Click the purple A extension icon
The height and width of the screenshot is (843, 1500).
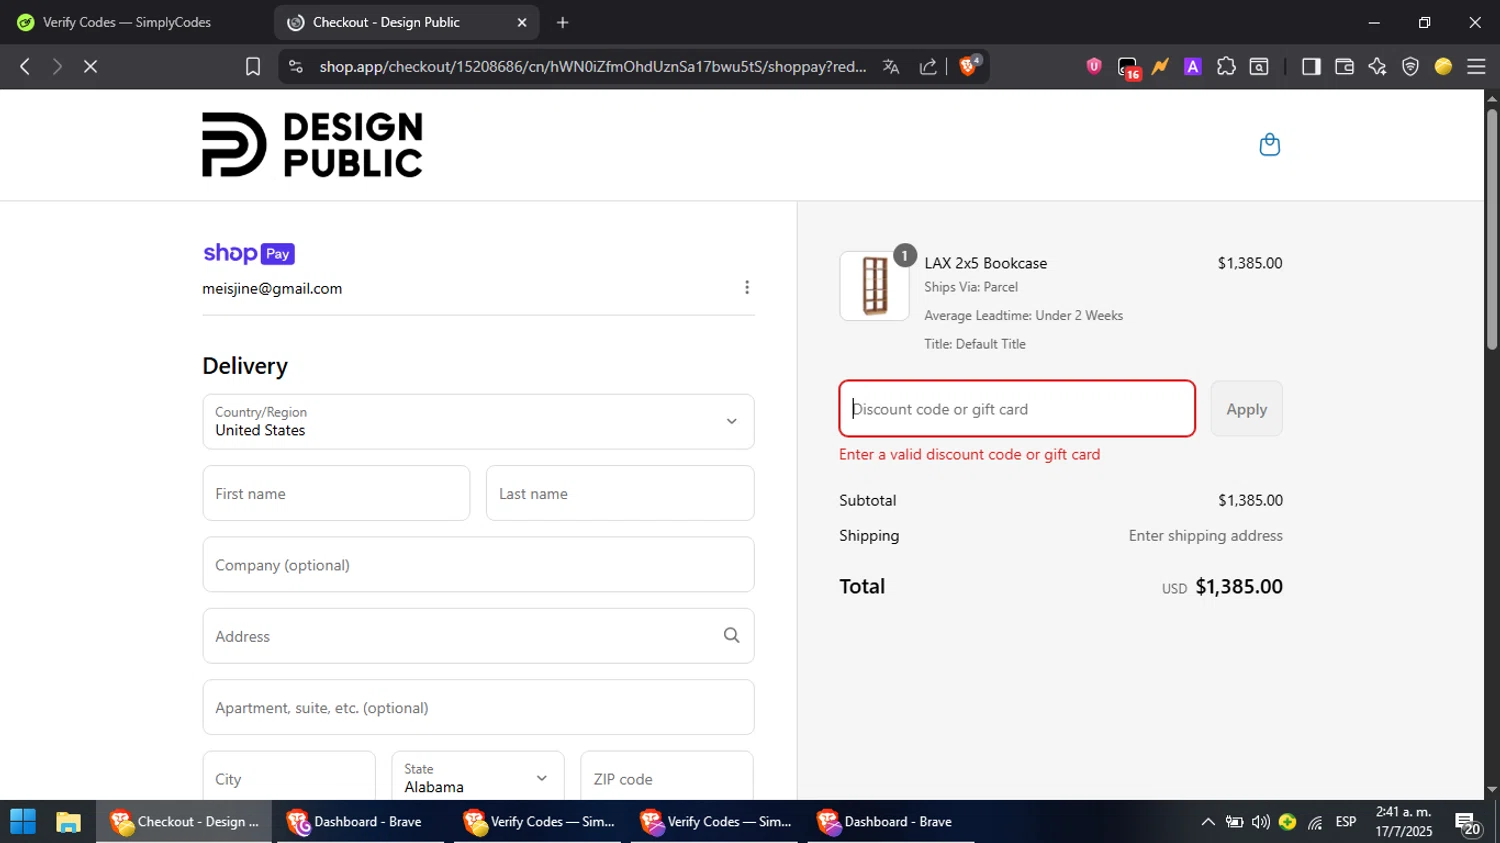tap(1193, 66)
